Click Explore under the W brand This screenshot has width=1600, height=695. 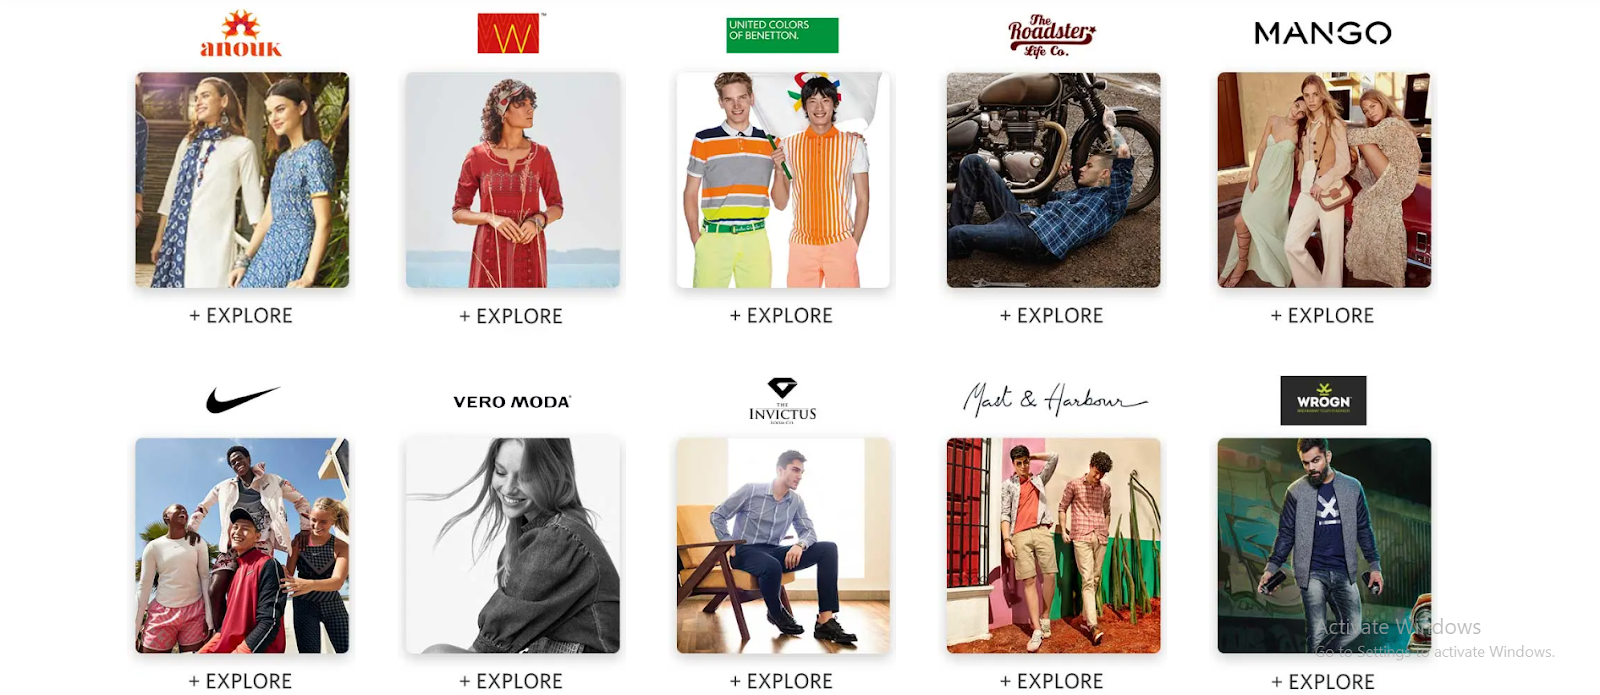511,317
